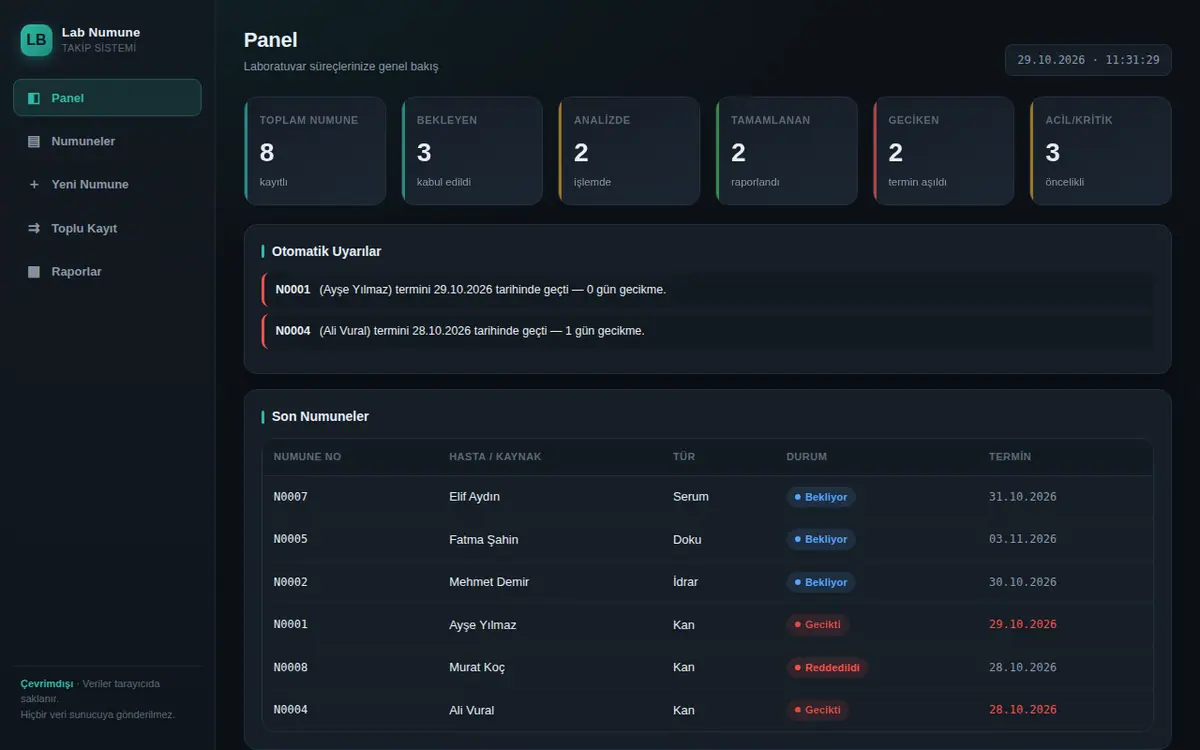
Task: Click Gecikti badge for Ayşe Yılmaz
Action: [x=818, y=625]
